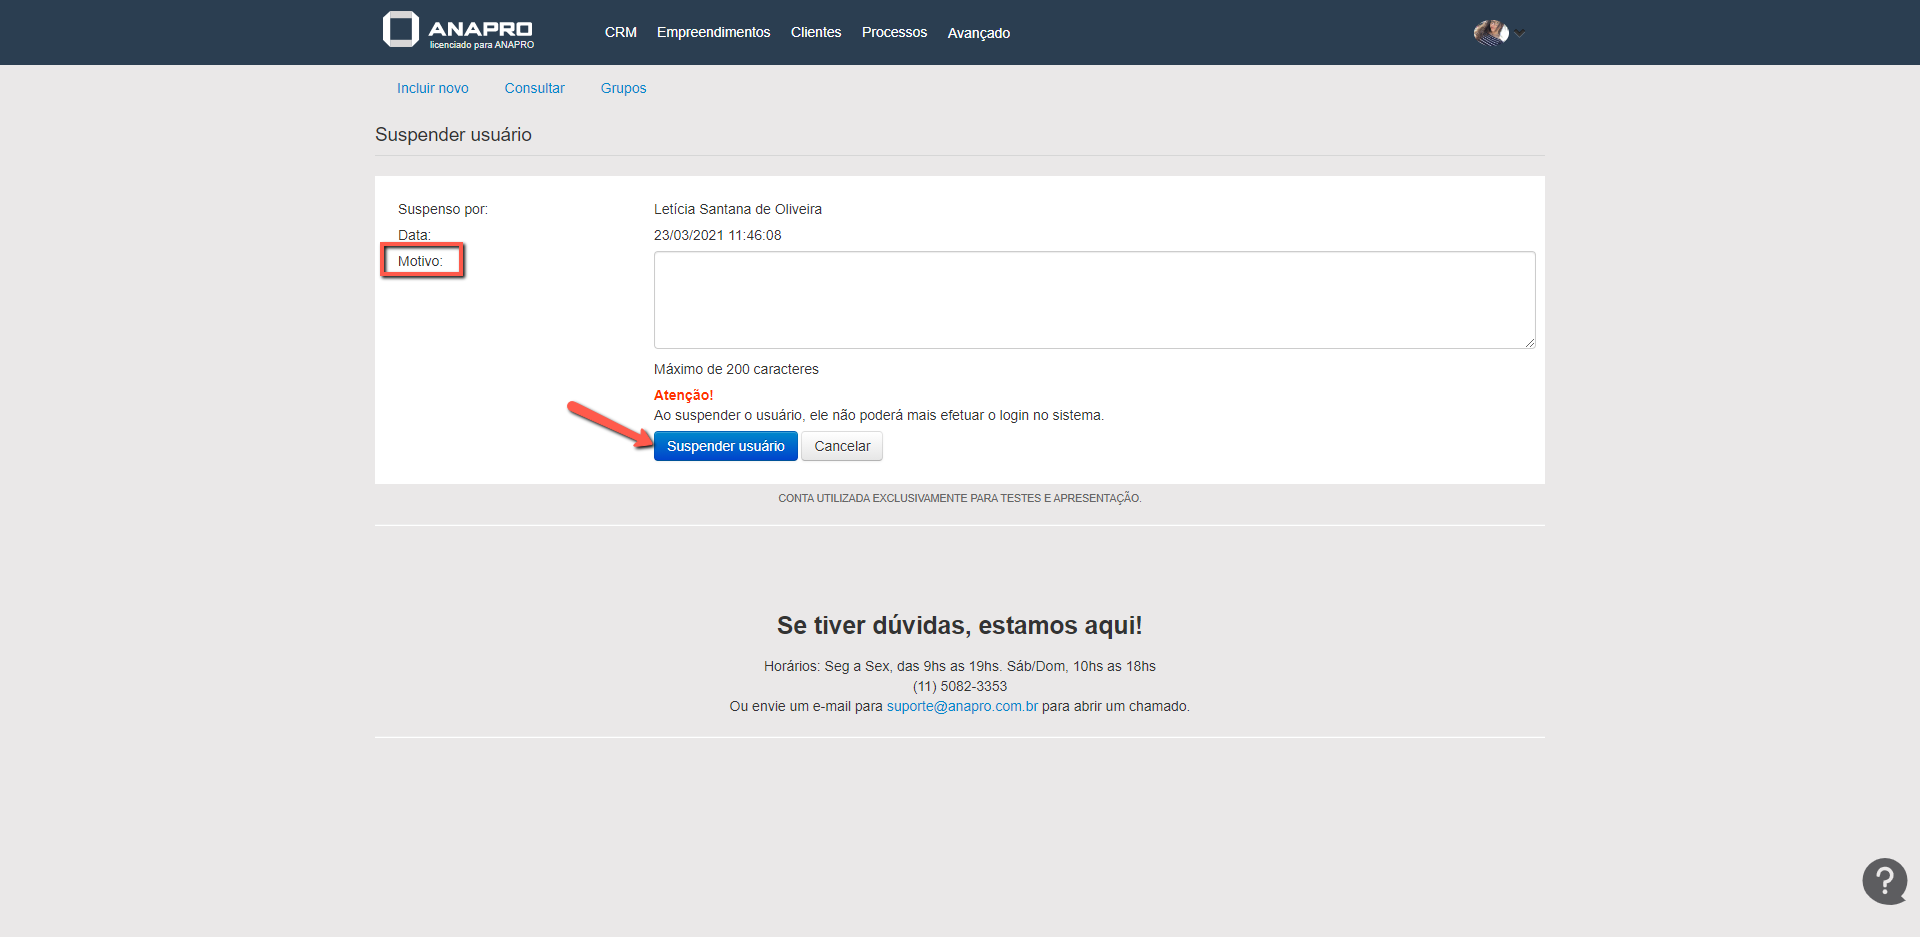Screen dimensions: 1920x937
Task: Focus the Motivo text area
Action: (1094, 300)
